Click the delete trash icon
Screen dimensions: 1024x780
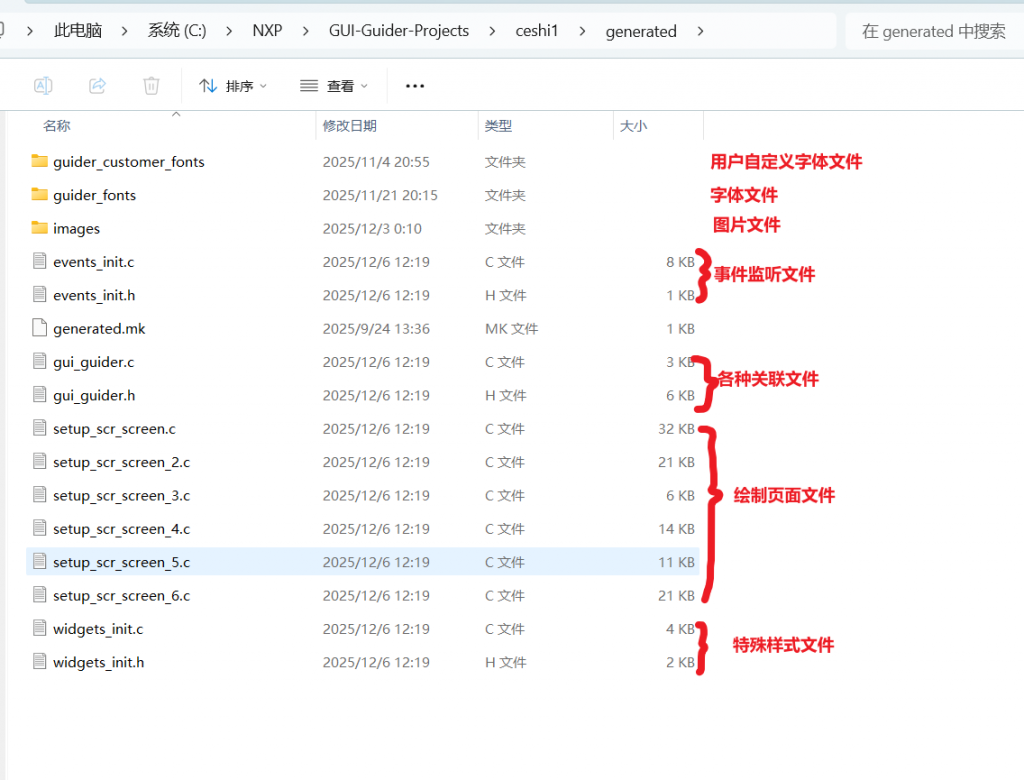(151, 86)
